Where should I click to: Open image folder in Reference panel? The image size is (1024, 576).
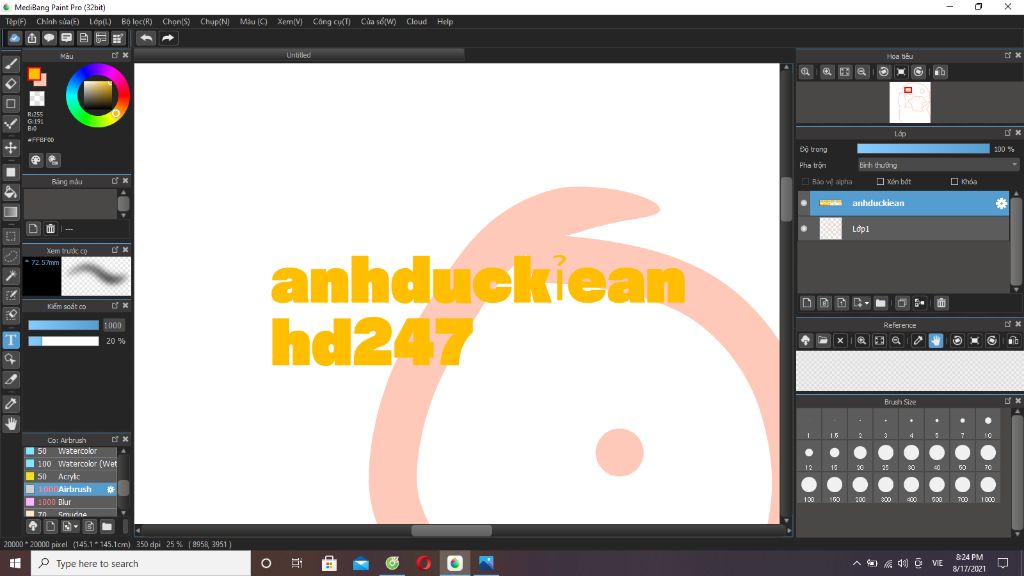point(823,340)
